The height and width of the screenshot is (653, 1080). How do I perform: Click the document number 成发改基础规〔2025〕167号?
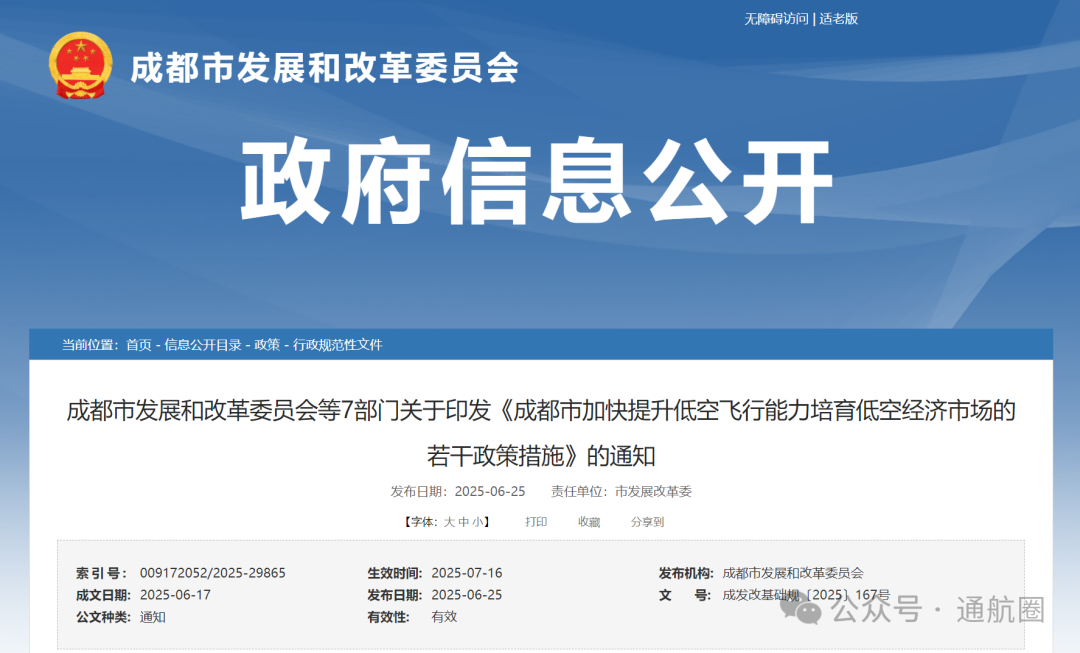[x=807, y=594]
